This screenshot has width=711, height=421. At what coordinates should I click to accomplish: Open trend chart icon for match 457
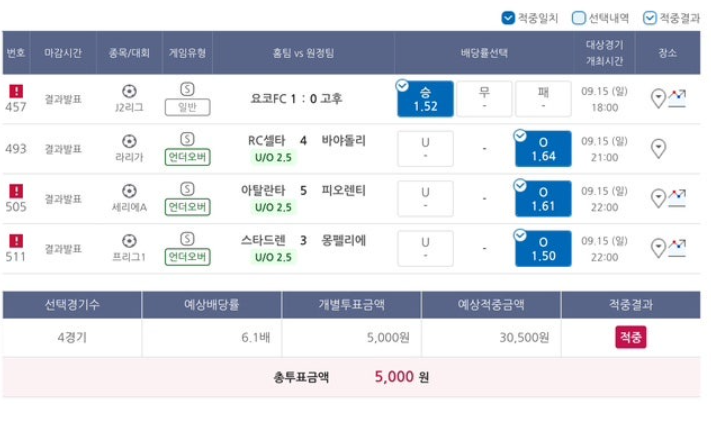[x=677, y=98]
